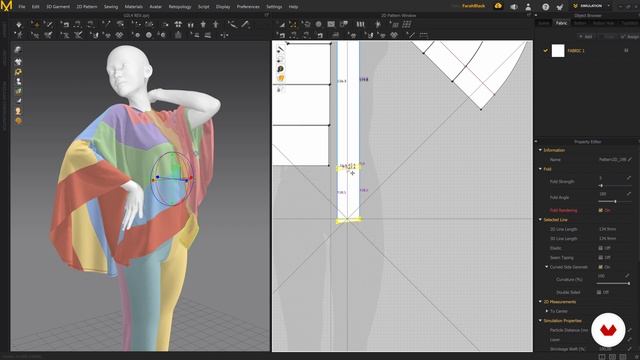Click the grid icon in 2D toolbar
Viewport: 640px width, 360px height.
coord(407,24)
